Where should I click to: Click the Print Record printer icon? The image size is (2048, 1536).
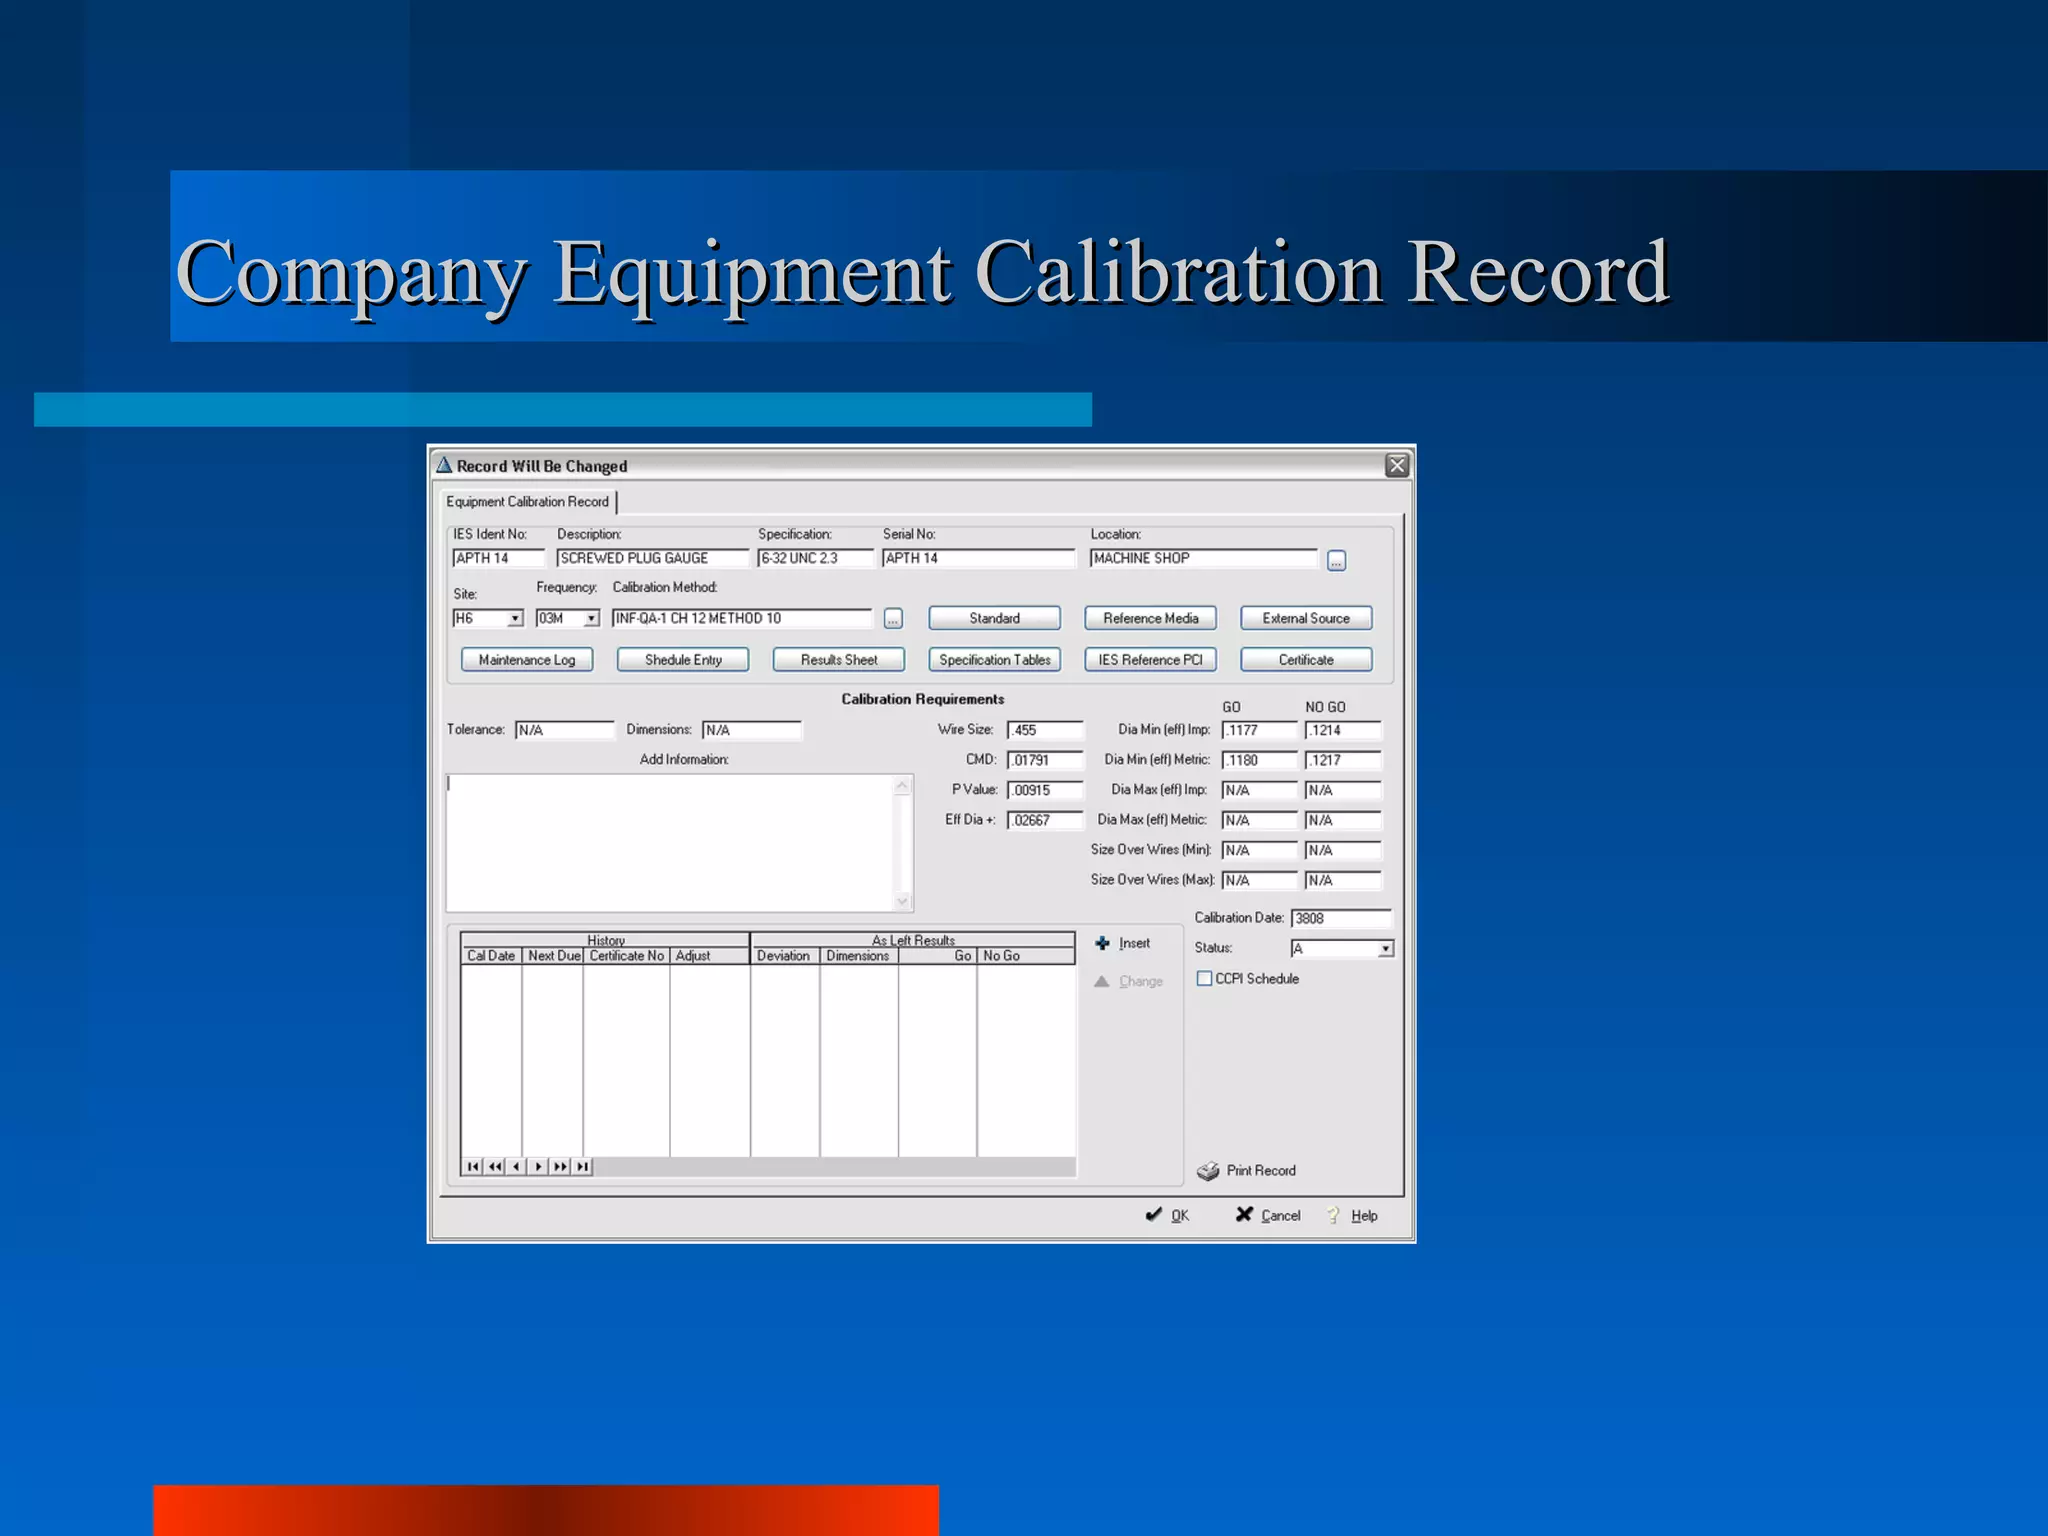1208,1170
